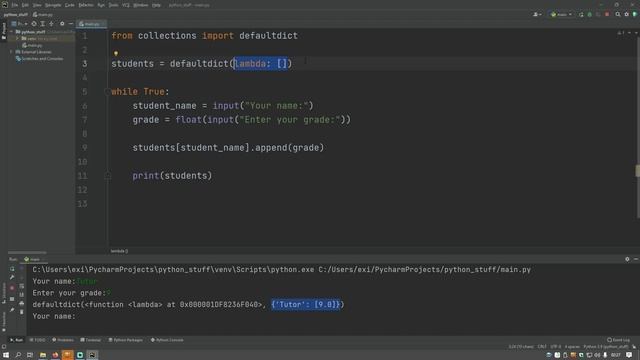Collapse the python_stuff project root
The width and height of the screenshot is (640, 360).
click(12, 32)
